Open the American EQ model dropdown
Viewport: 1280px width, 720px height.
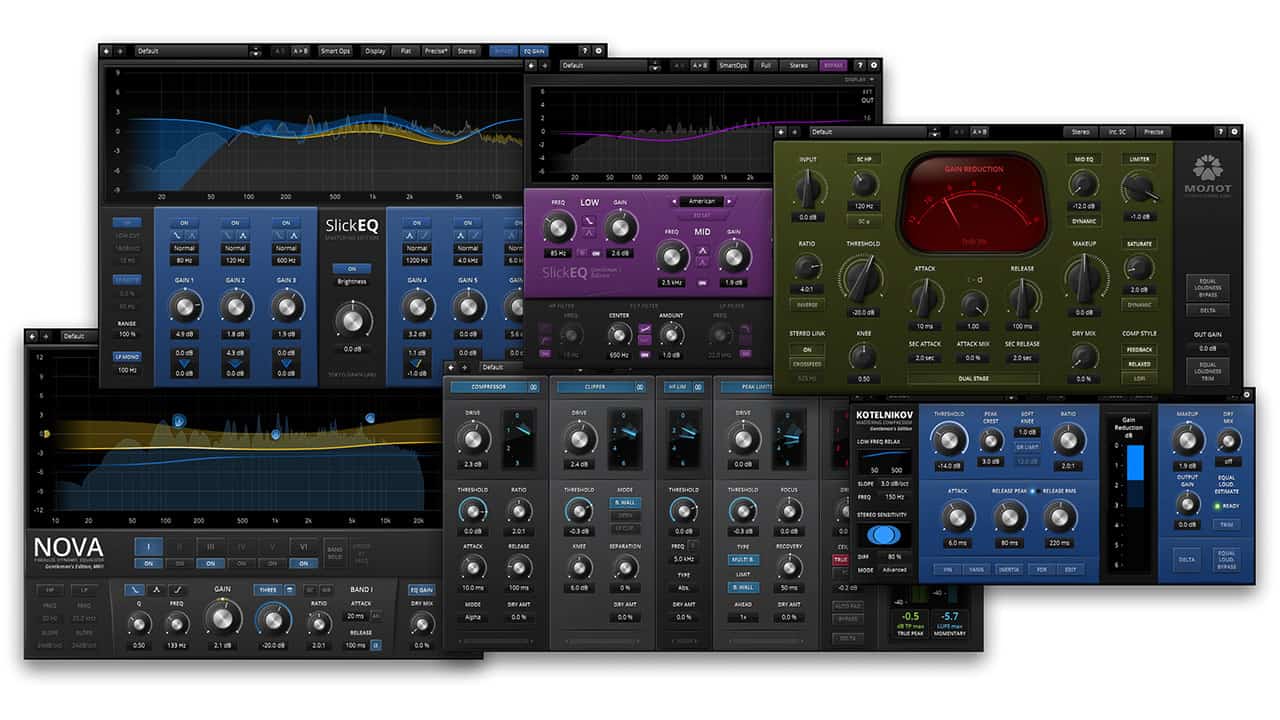pyautogui.click(x=702, y=201)
